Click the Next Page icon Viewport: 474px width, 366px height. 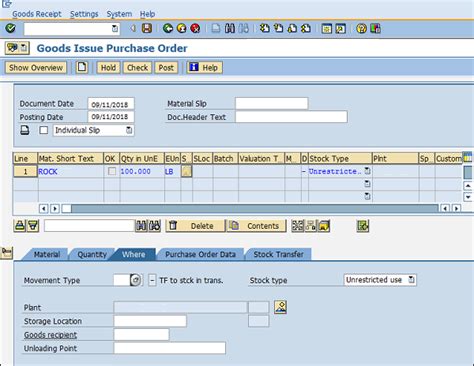[292, 28]
